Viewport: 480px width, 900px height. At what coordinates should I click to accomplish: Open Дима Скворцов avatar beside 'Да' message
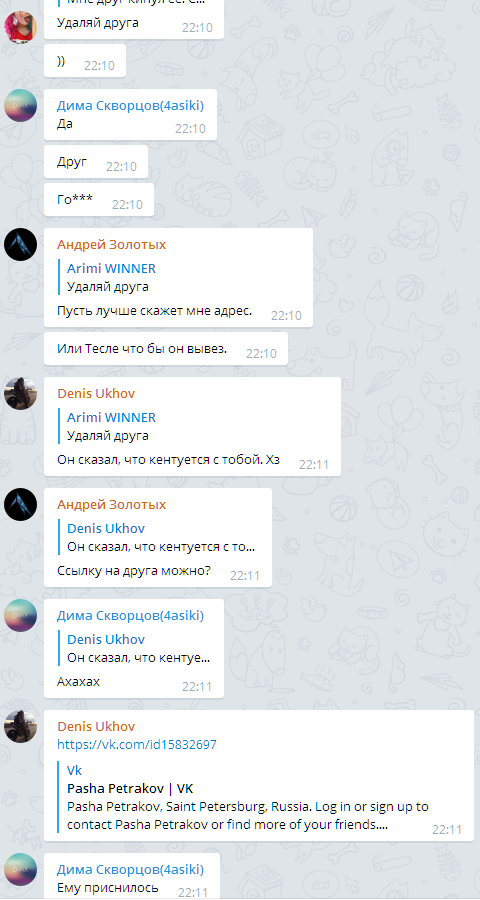[x=21, y=106]
